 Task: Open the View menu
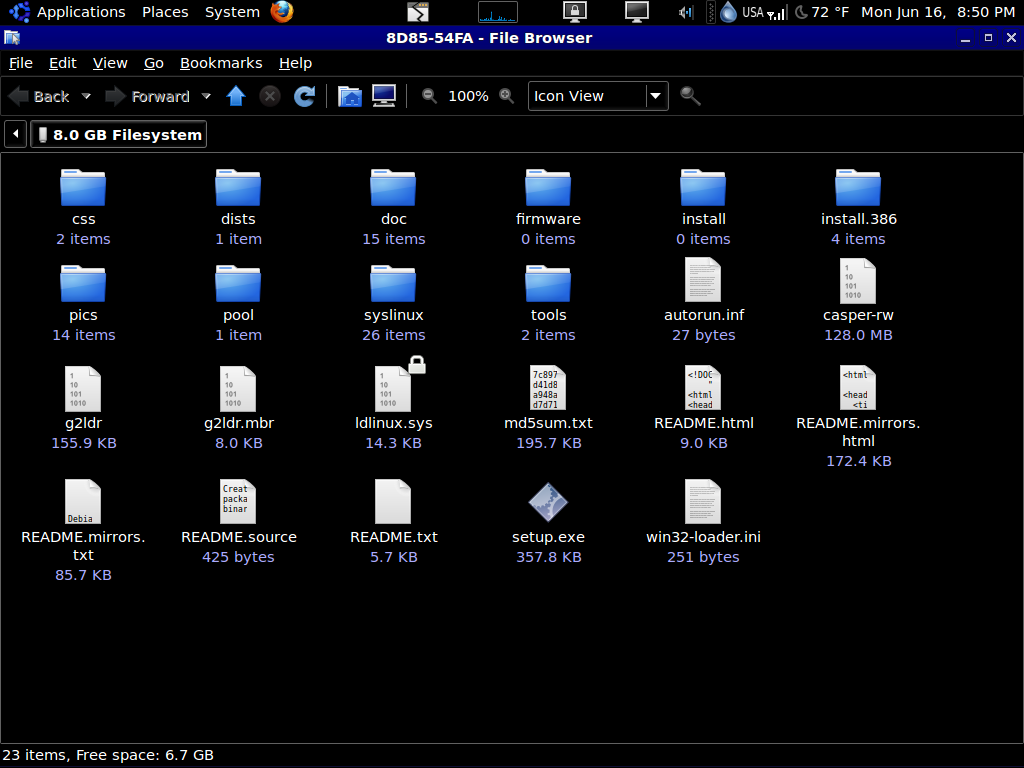pyautogui.click(x=110, y=63)
